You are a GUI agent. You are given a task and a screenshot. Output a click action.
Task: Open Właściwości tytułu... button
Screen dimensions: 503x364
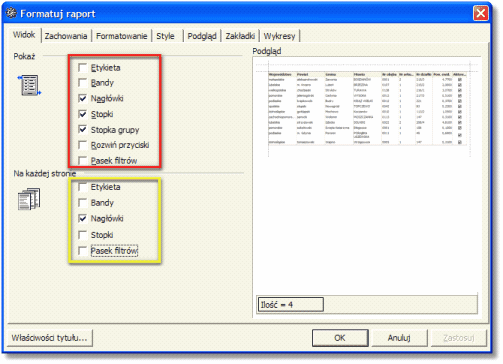[49, 338]
